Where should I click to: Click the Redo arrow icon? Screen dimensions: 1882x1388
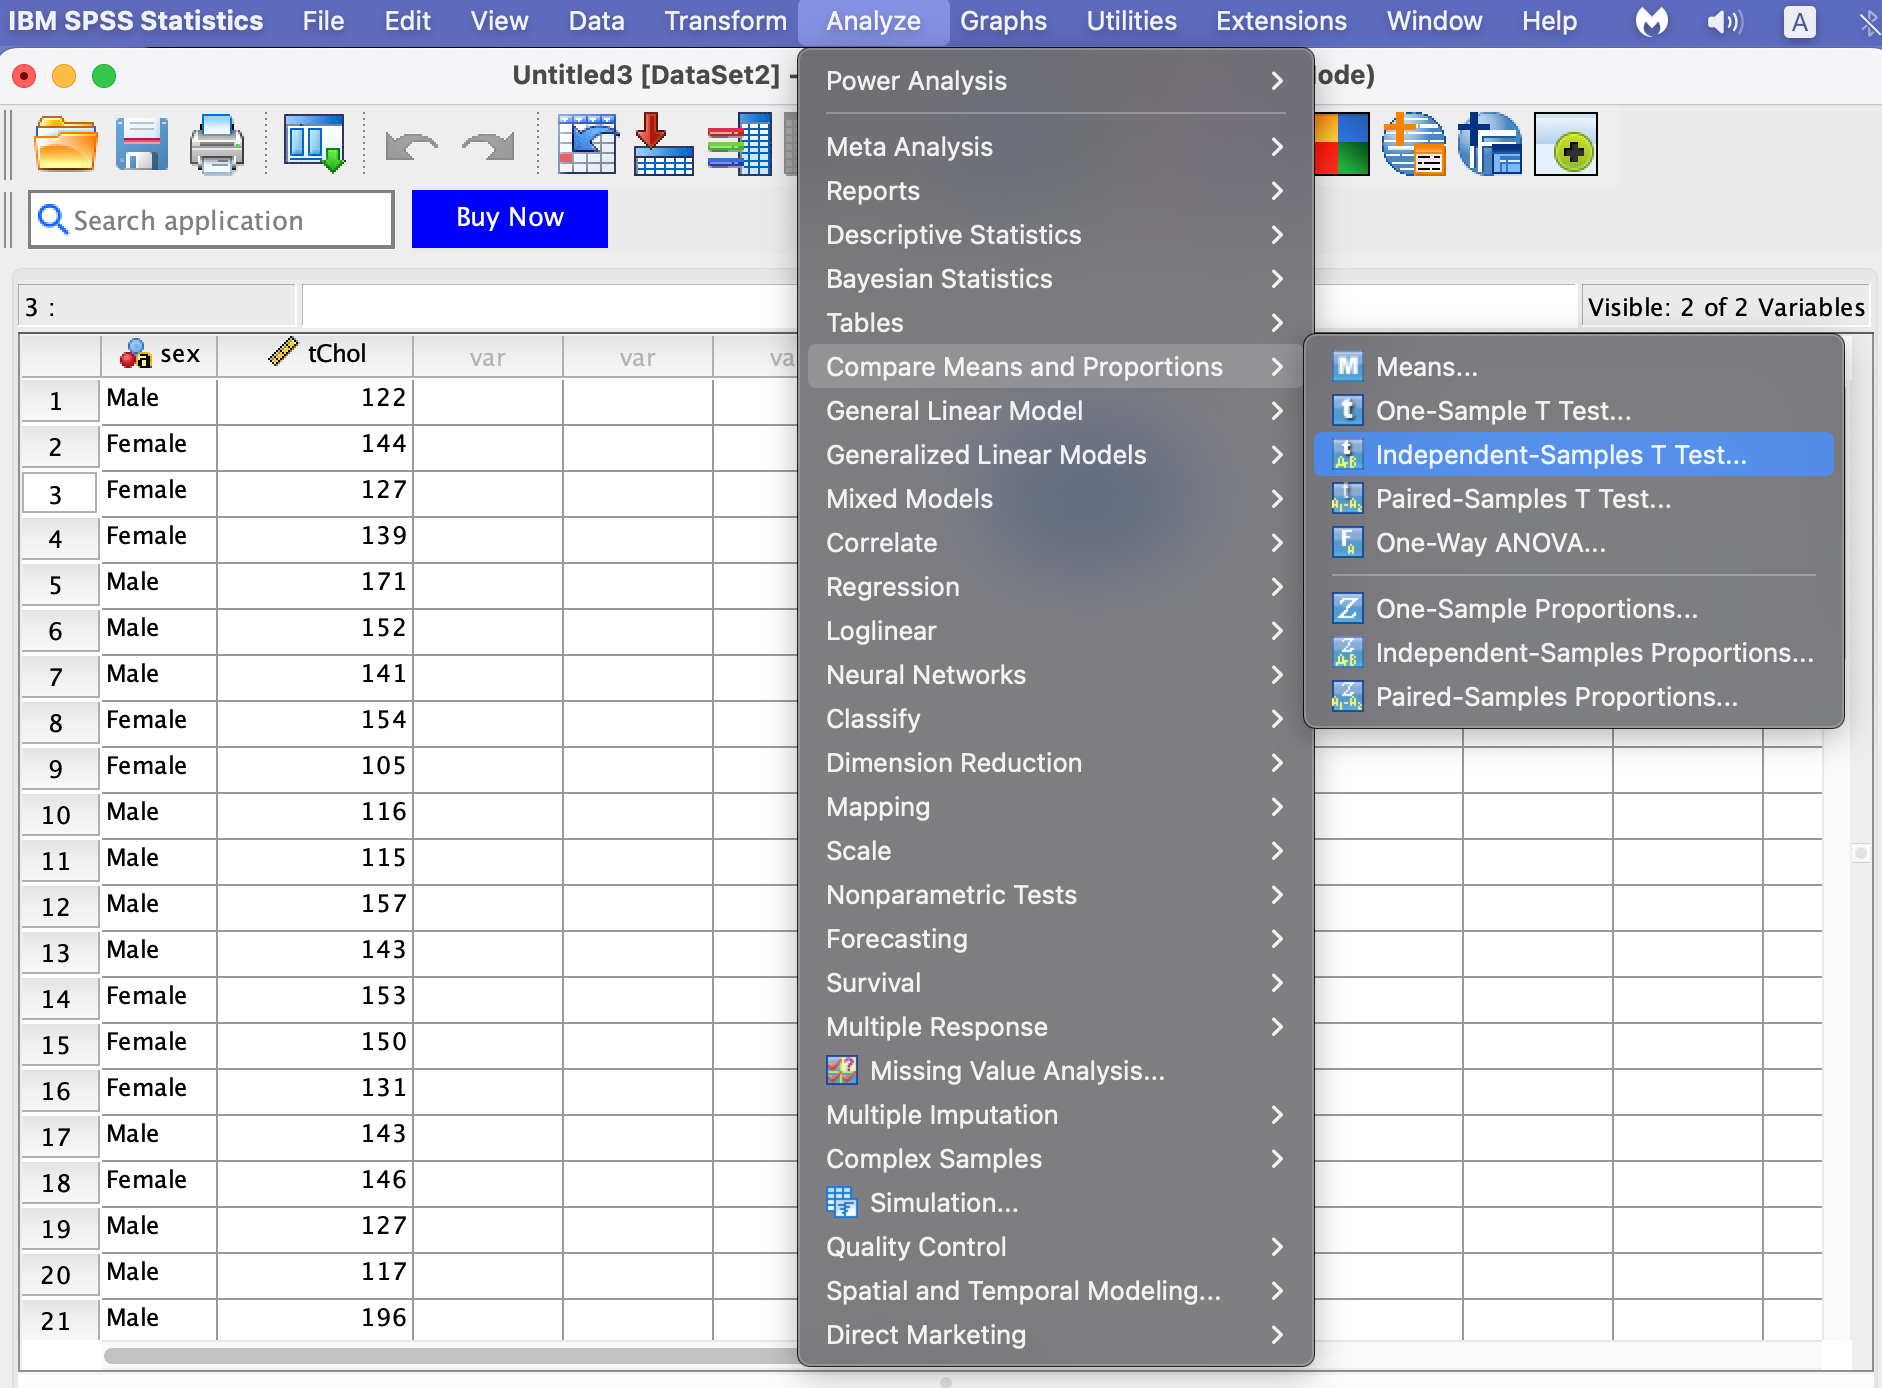[x=488, y=146]
